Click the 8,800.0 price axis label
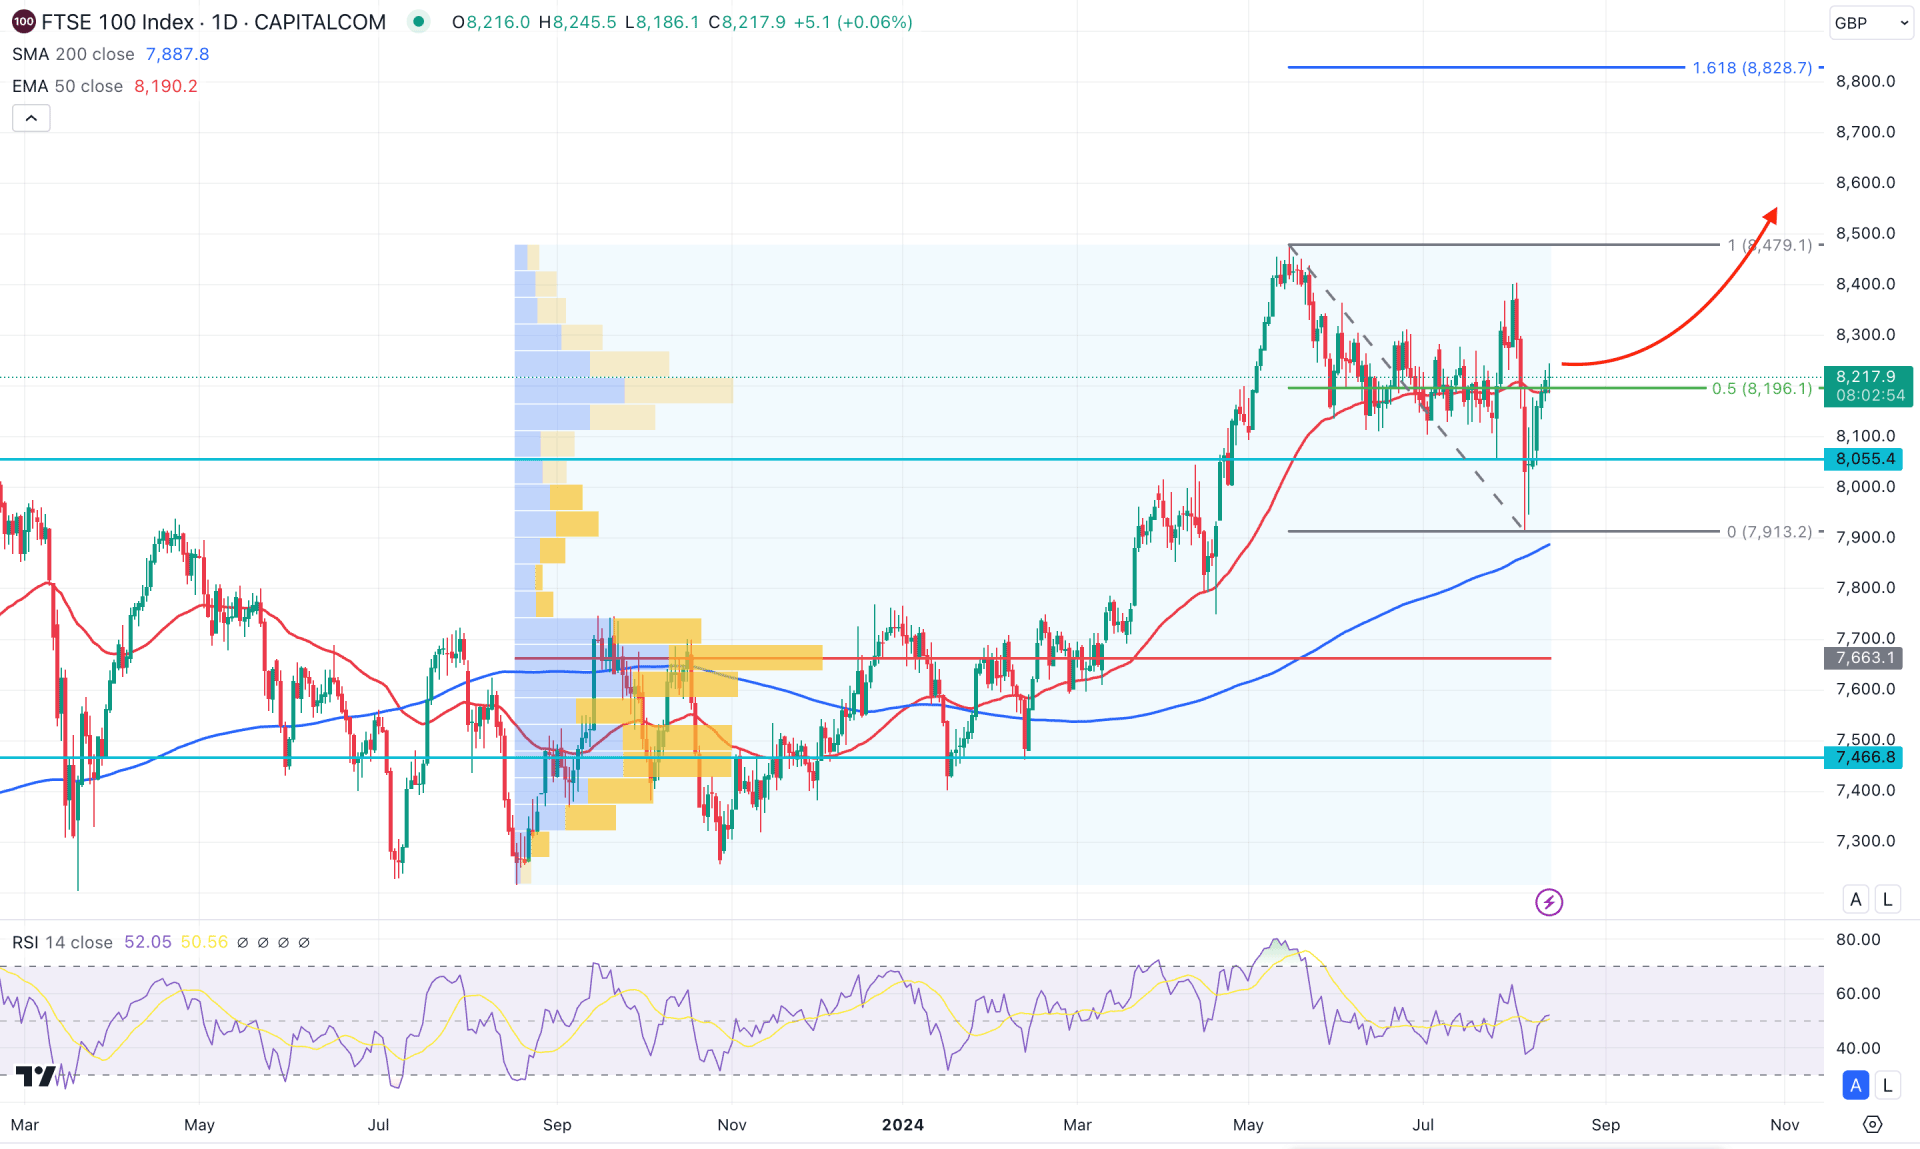 click(1865, 81)
